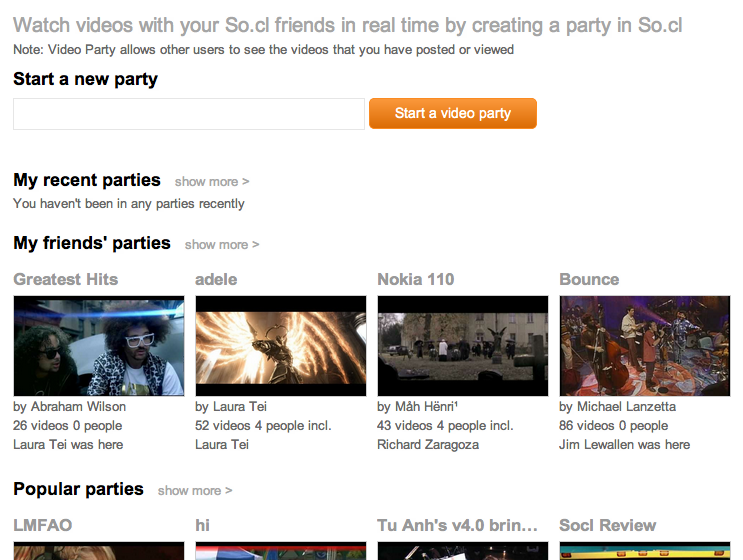This screenshot has height=560, width=743.
Task: Expand show more for Popular parties
Action: [194, 491]
